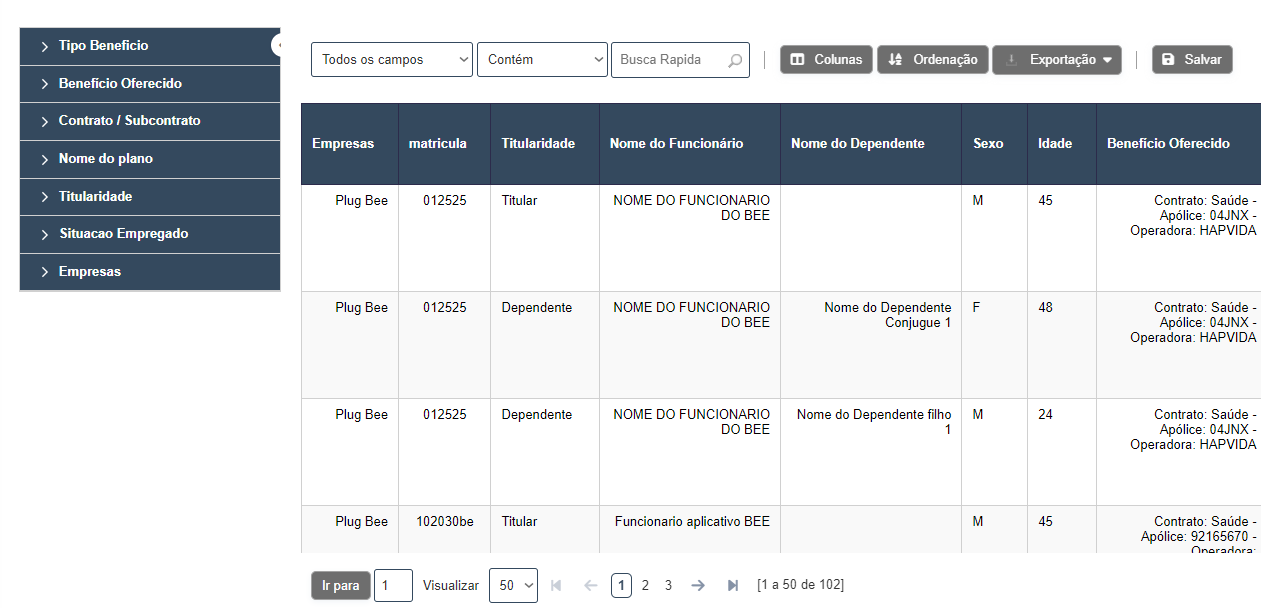Expand the Contrato / Subcontrato filter
The image size is (1261, 608).
[x=129, y=121]
